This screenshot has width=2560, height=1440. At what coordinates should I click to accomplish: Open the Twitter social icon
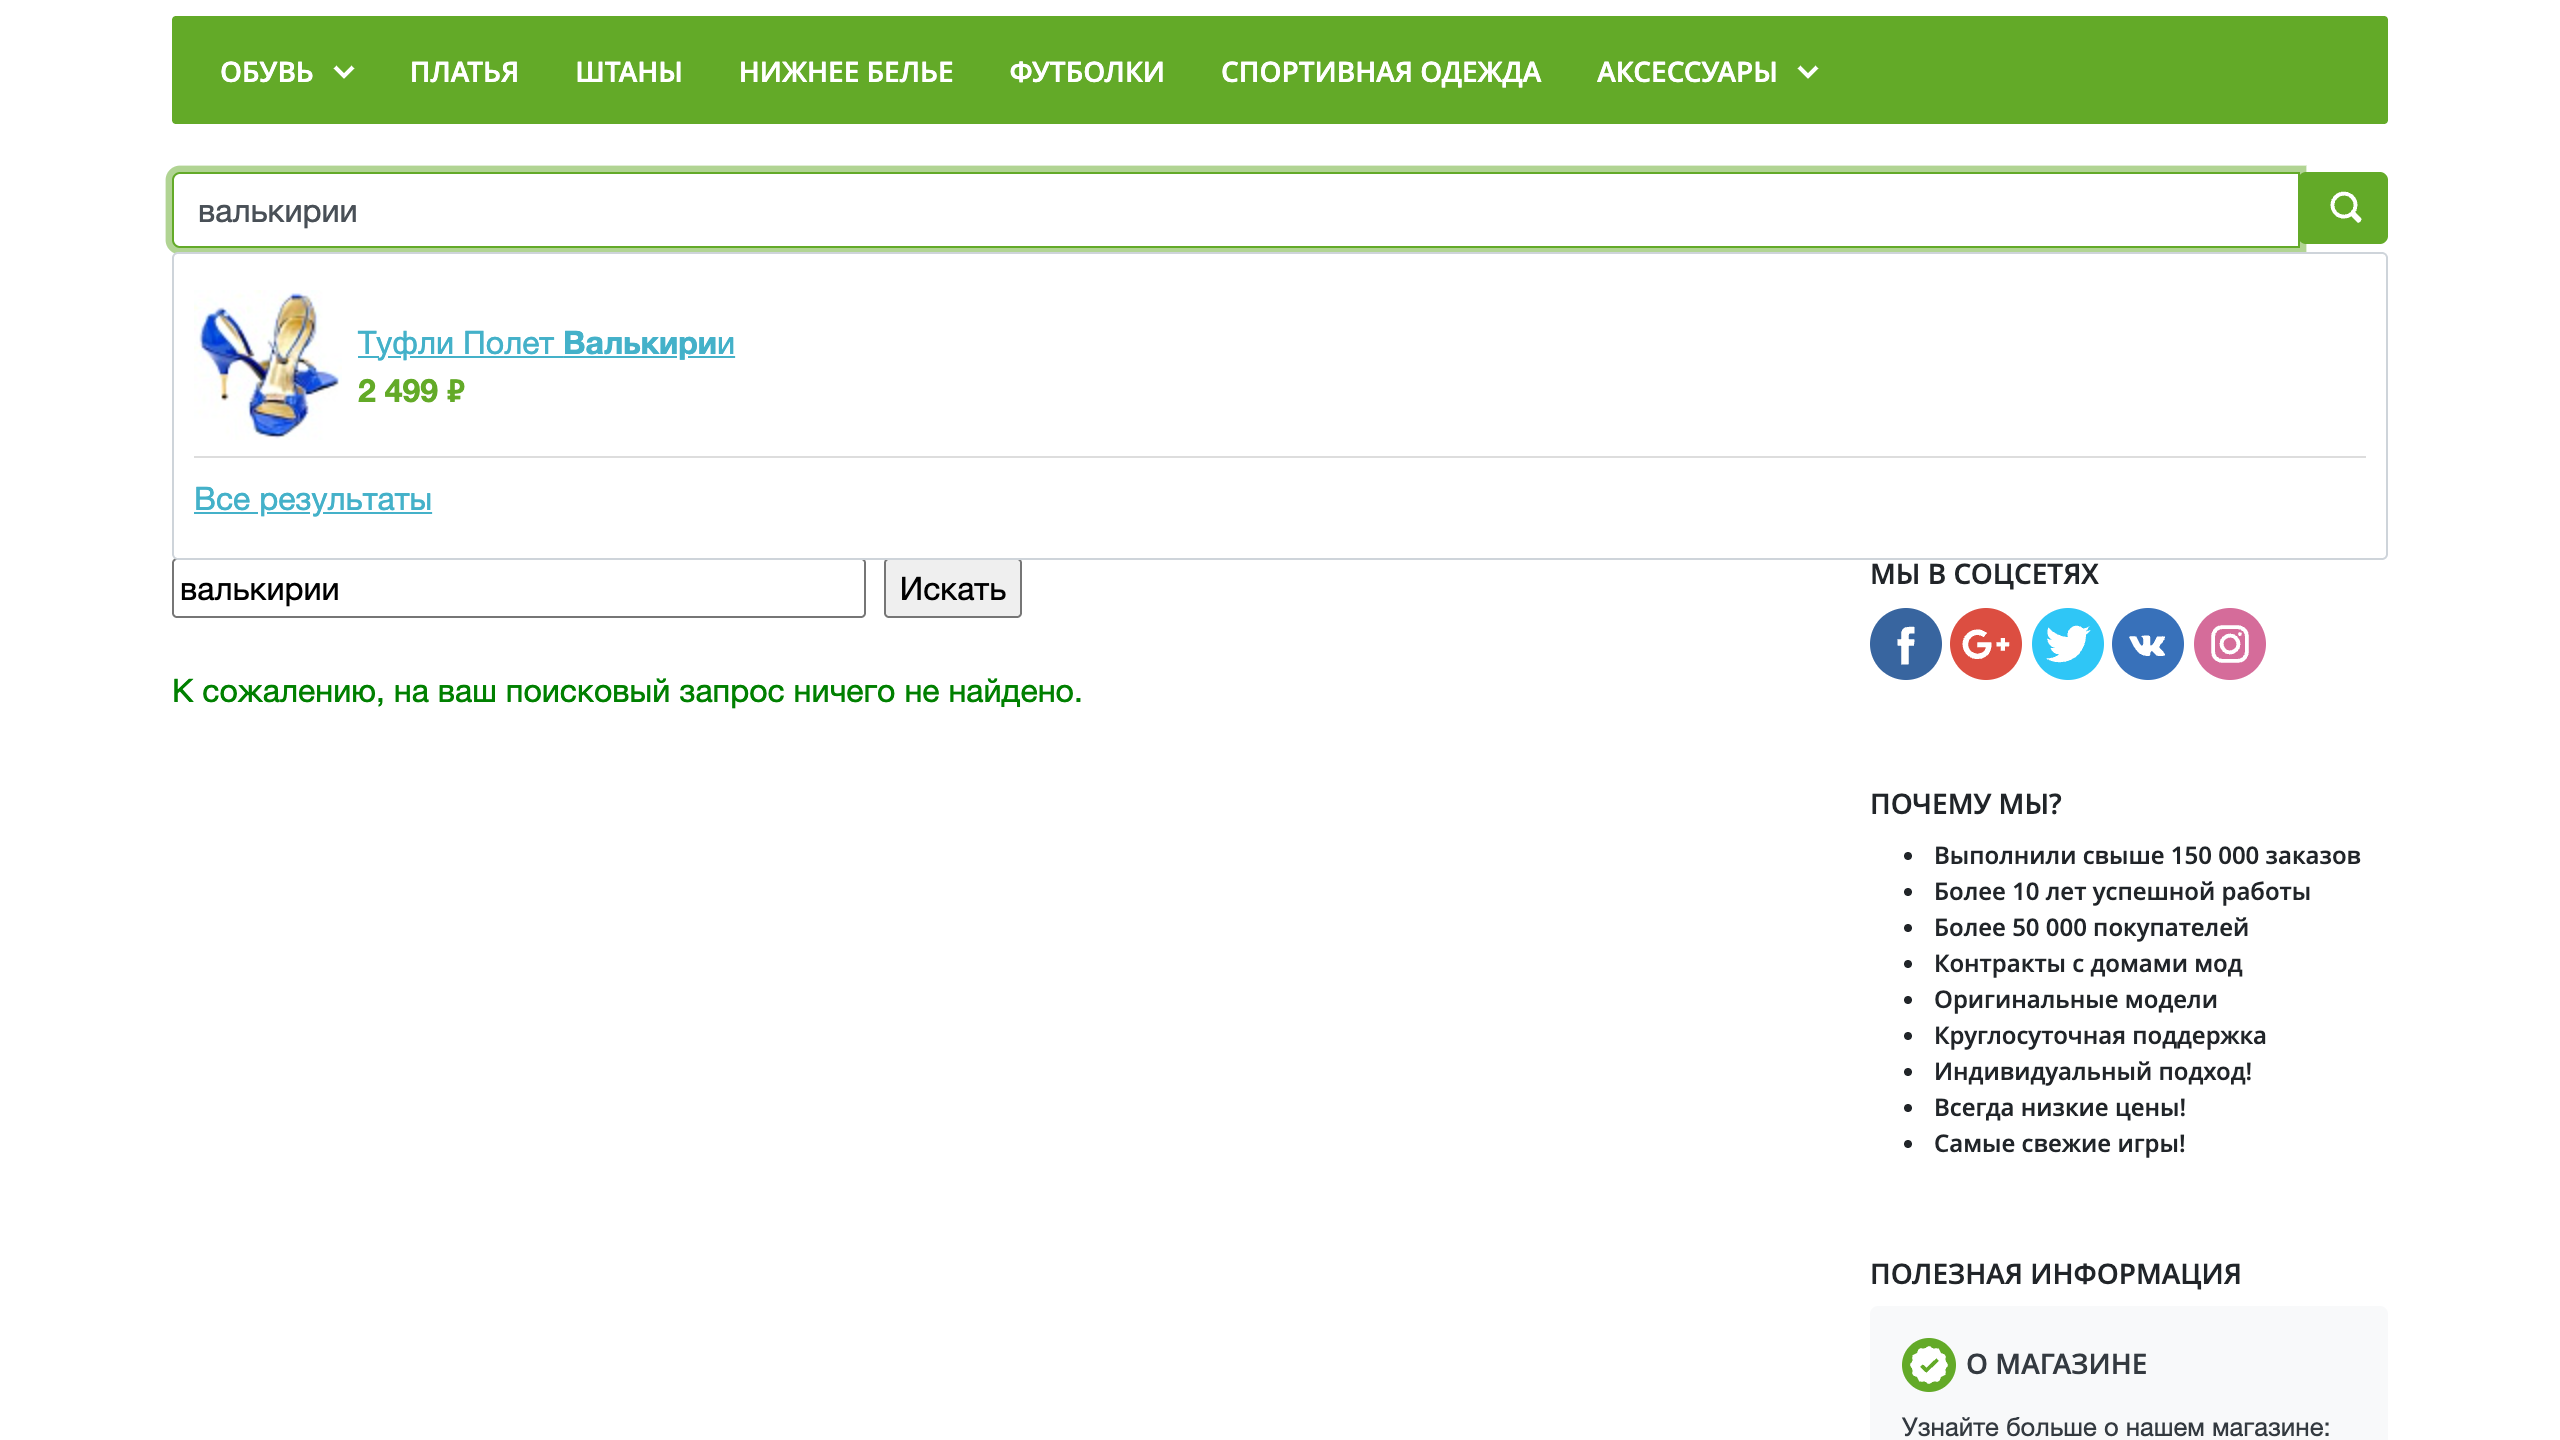[2067, 644]
